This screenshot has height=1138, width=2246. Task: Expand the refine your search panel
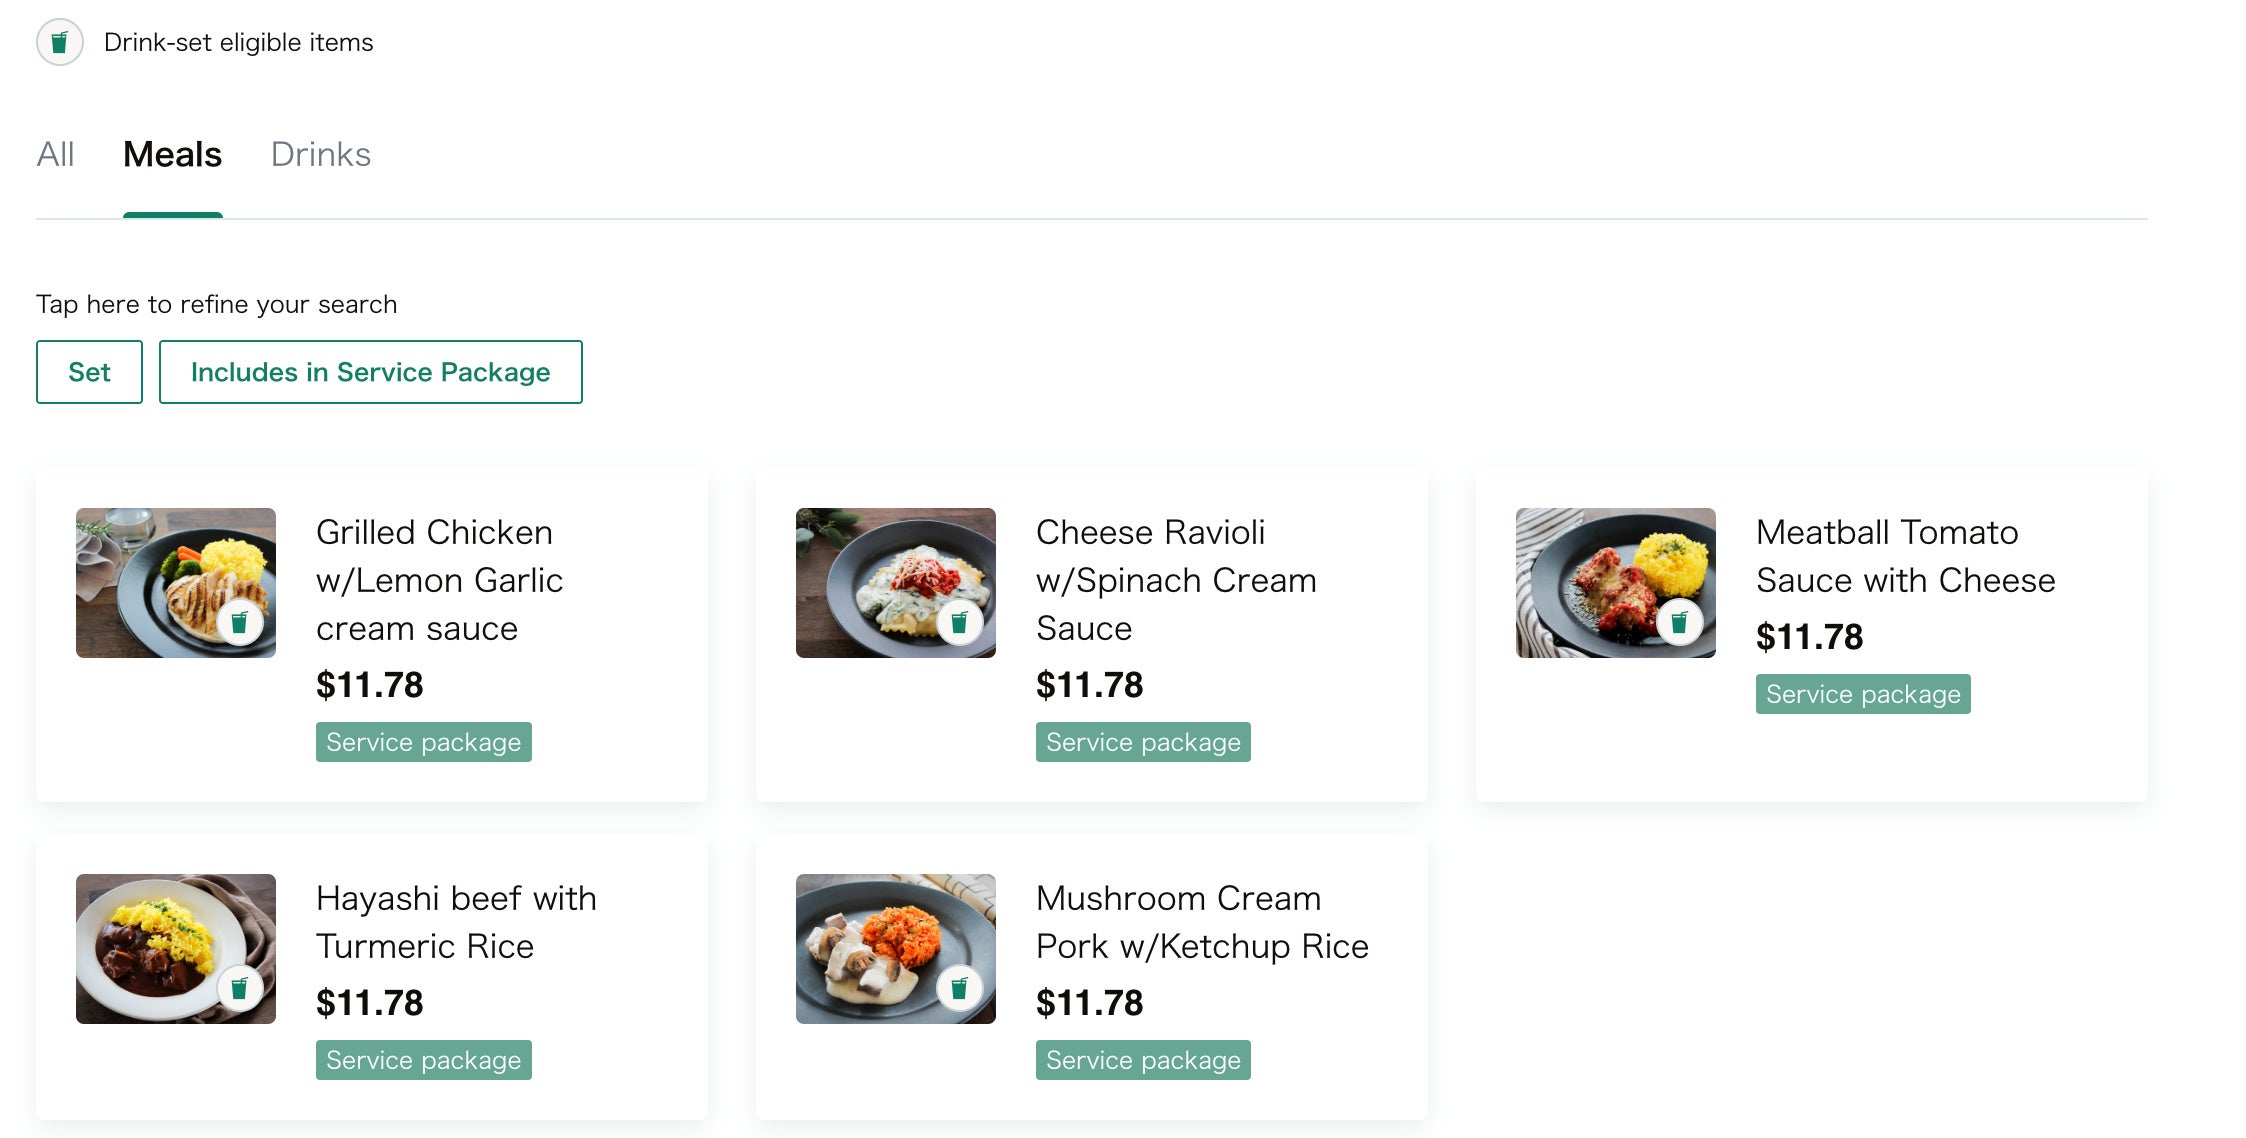pyautogui.click(x=217, y=303)
